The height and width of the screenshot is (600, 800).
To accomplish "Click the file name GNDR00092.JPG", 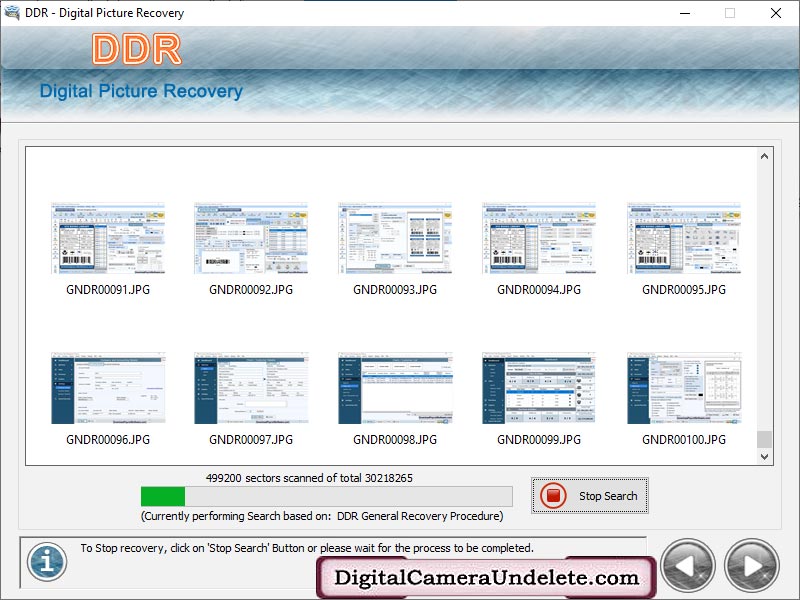I will pos(251,290).
